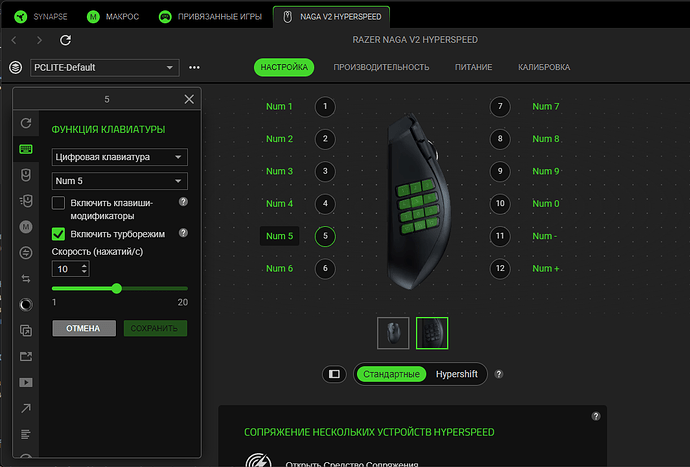Show help next to Hypershift toggle

(x=499, y=374)
